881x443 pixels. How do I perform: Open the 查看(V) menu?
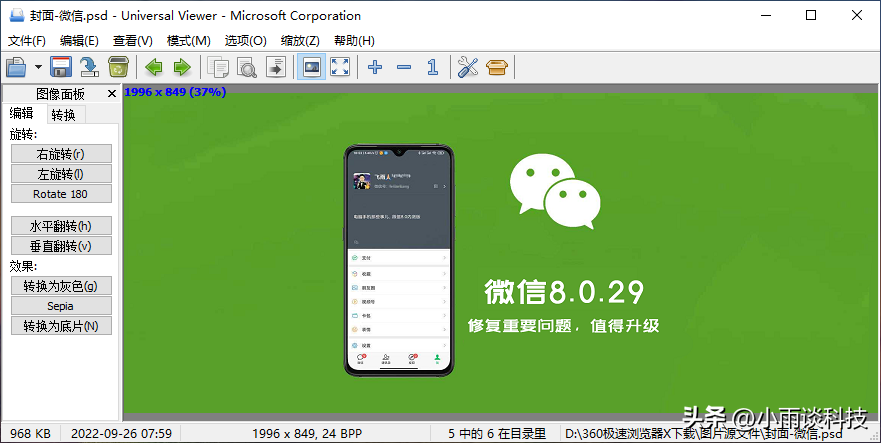[x=133, y=40]
